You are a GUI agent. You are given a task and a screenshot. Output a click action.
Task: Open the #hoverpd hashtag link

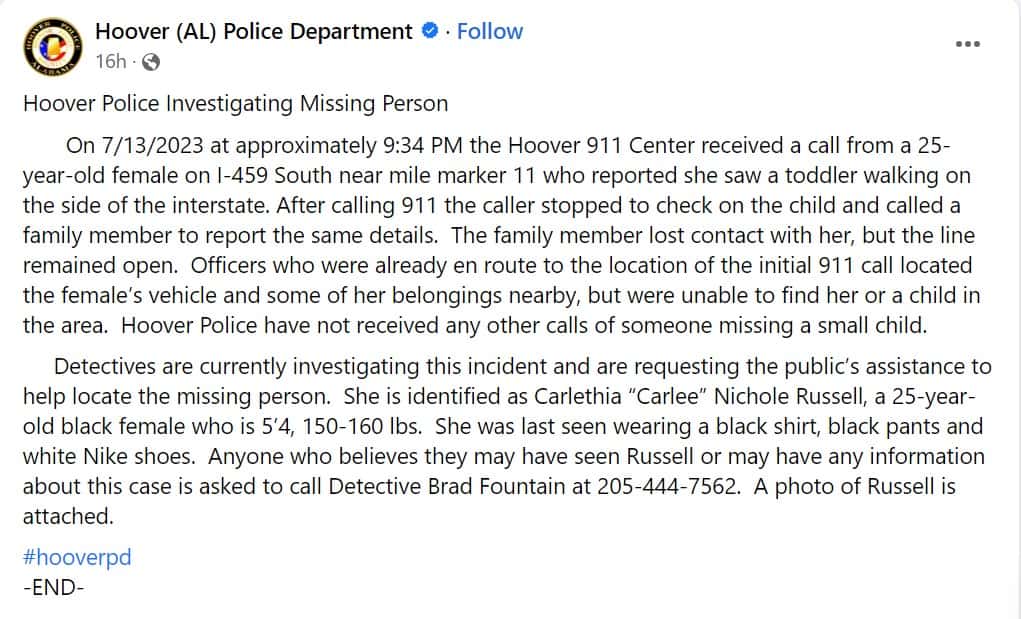[x=75, y=557]
